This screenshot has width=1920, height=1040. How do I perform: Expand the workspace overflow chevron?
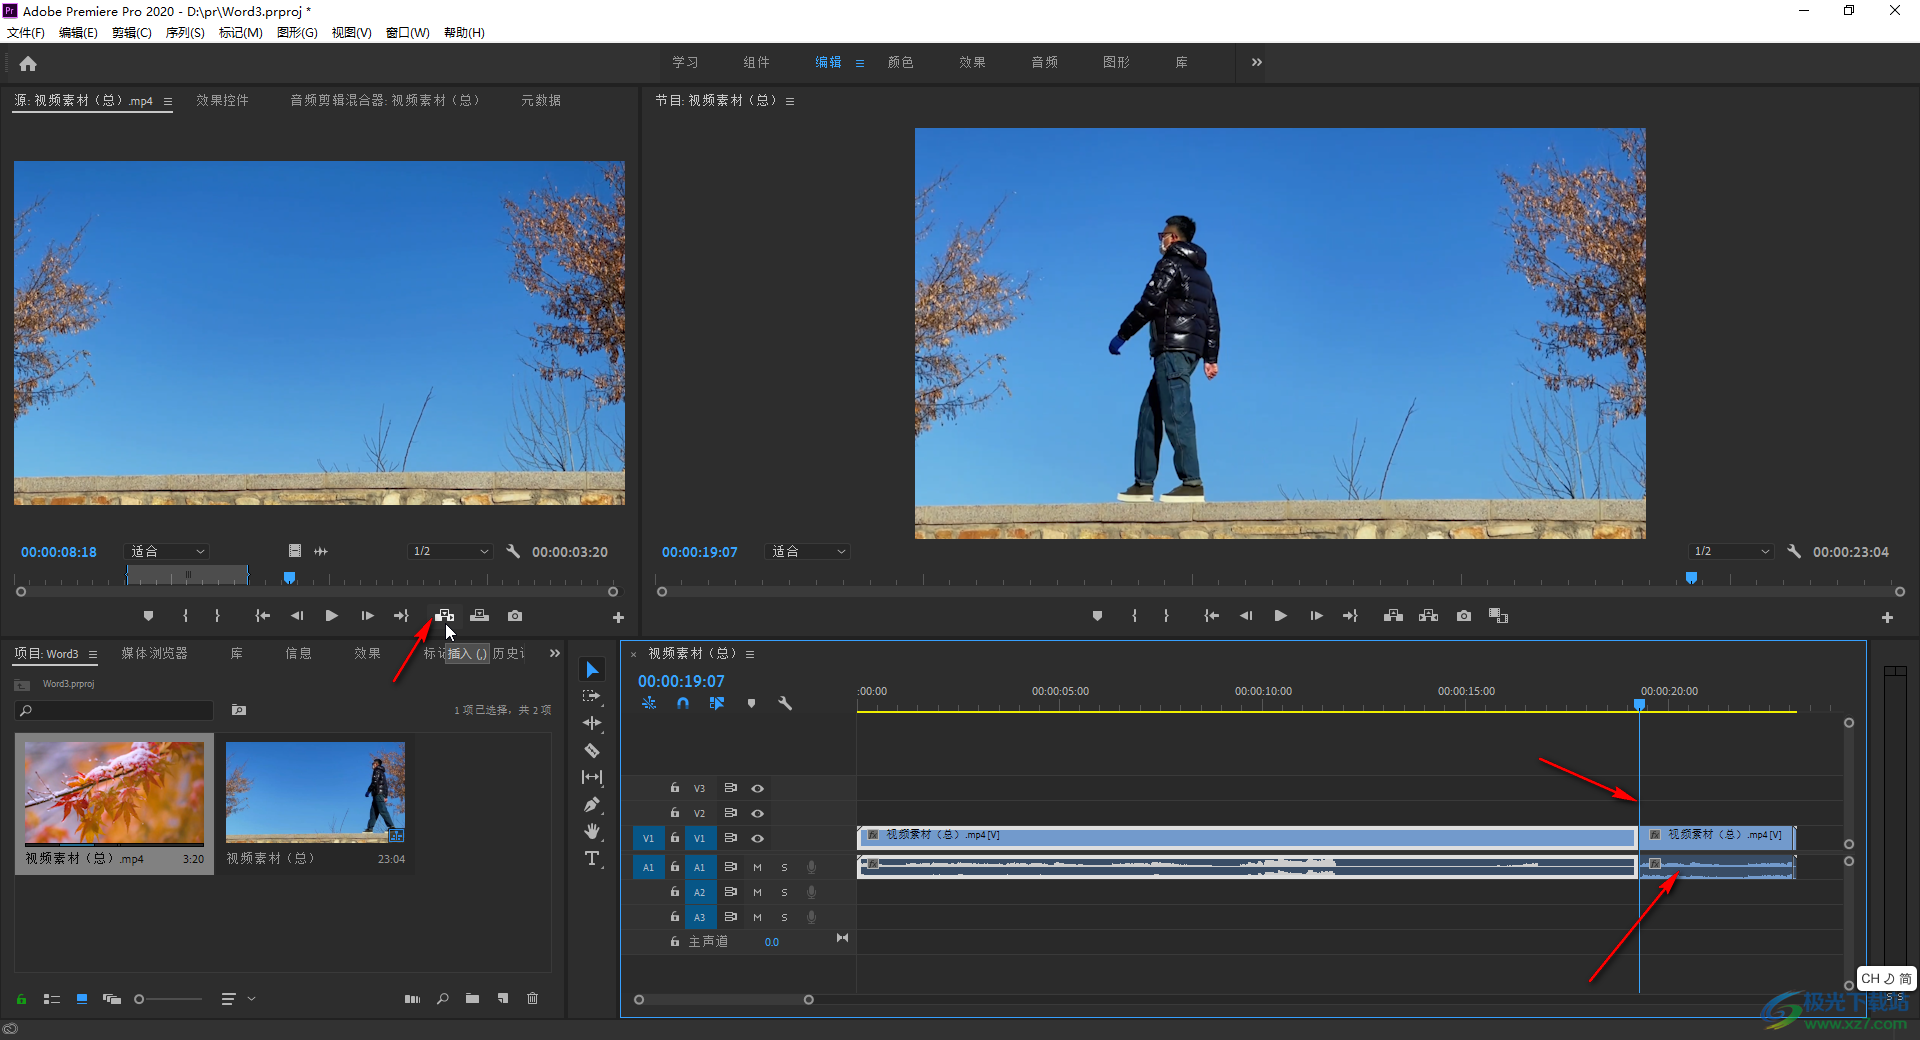(1257, 62)
